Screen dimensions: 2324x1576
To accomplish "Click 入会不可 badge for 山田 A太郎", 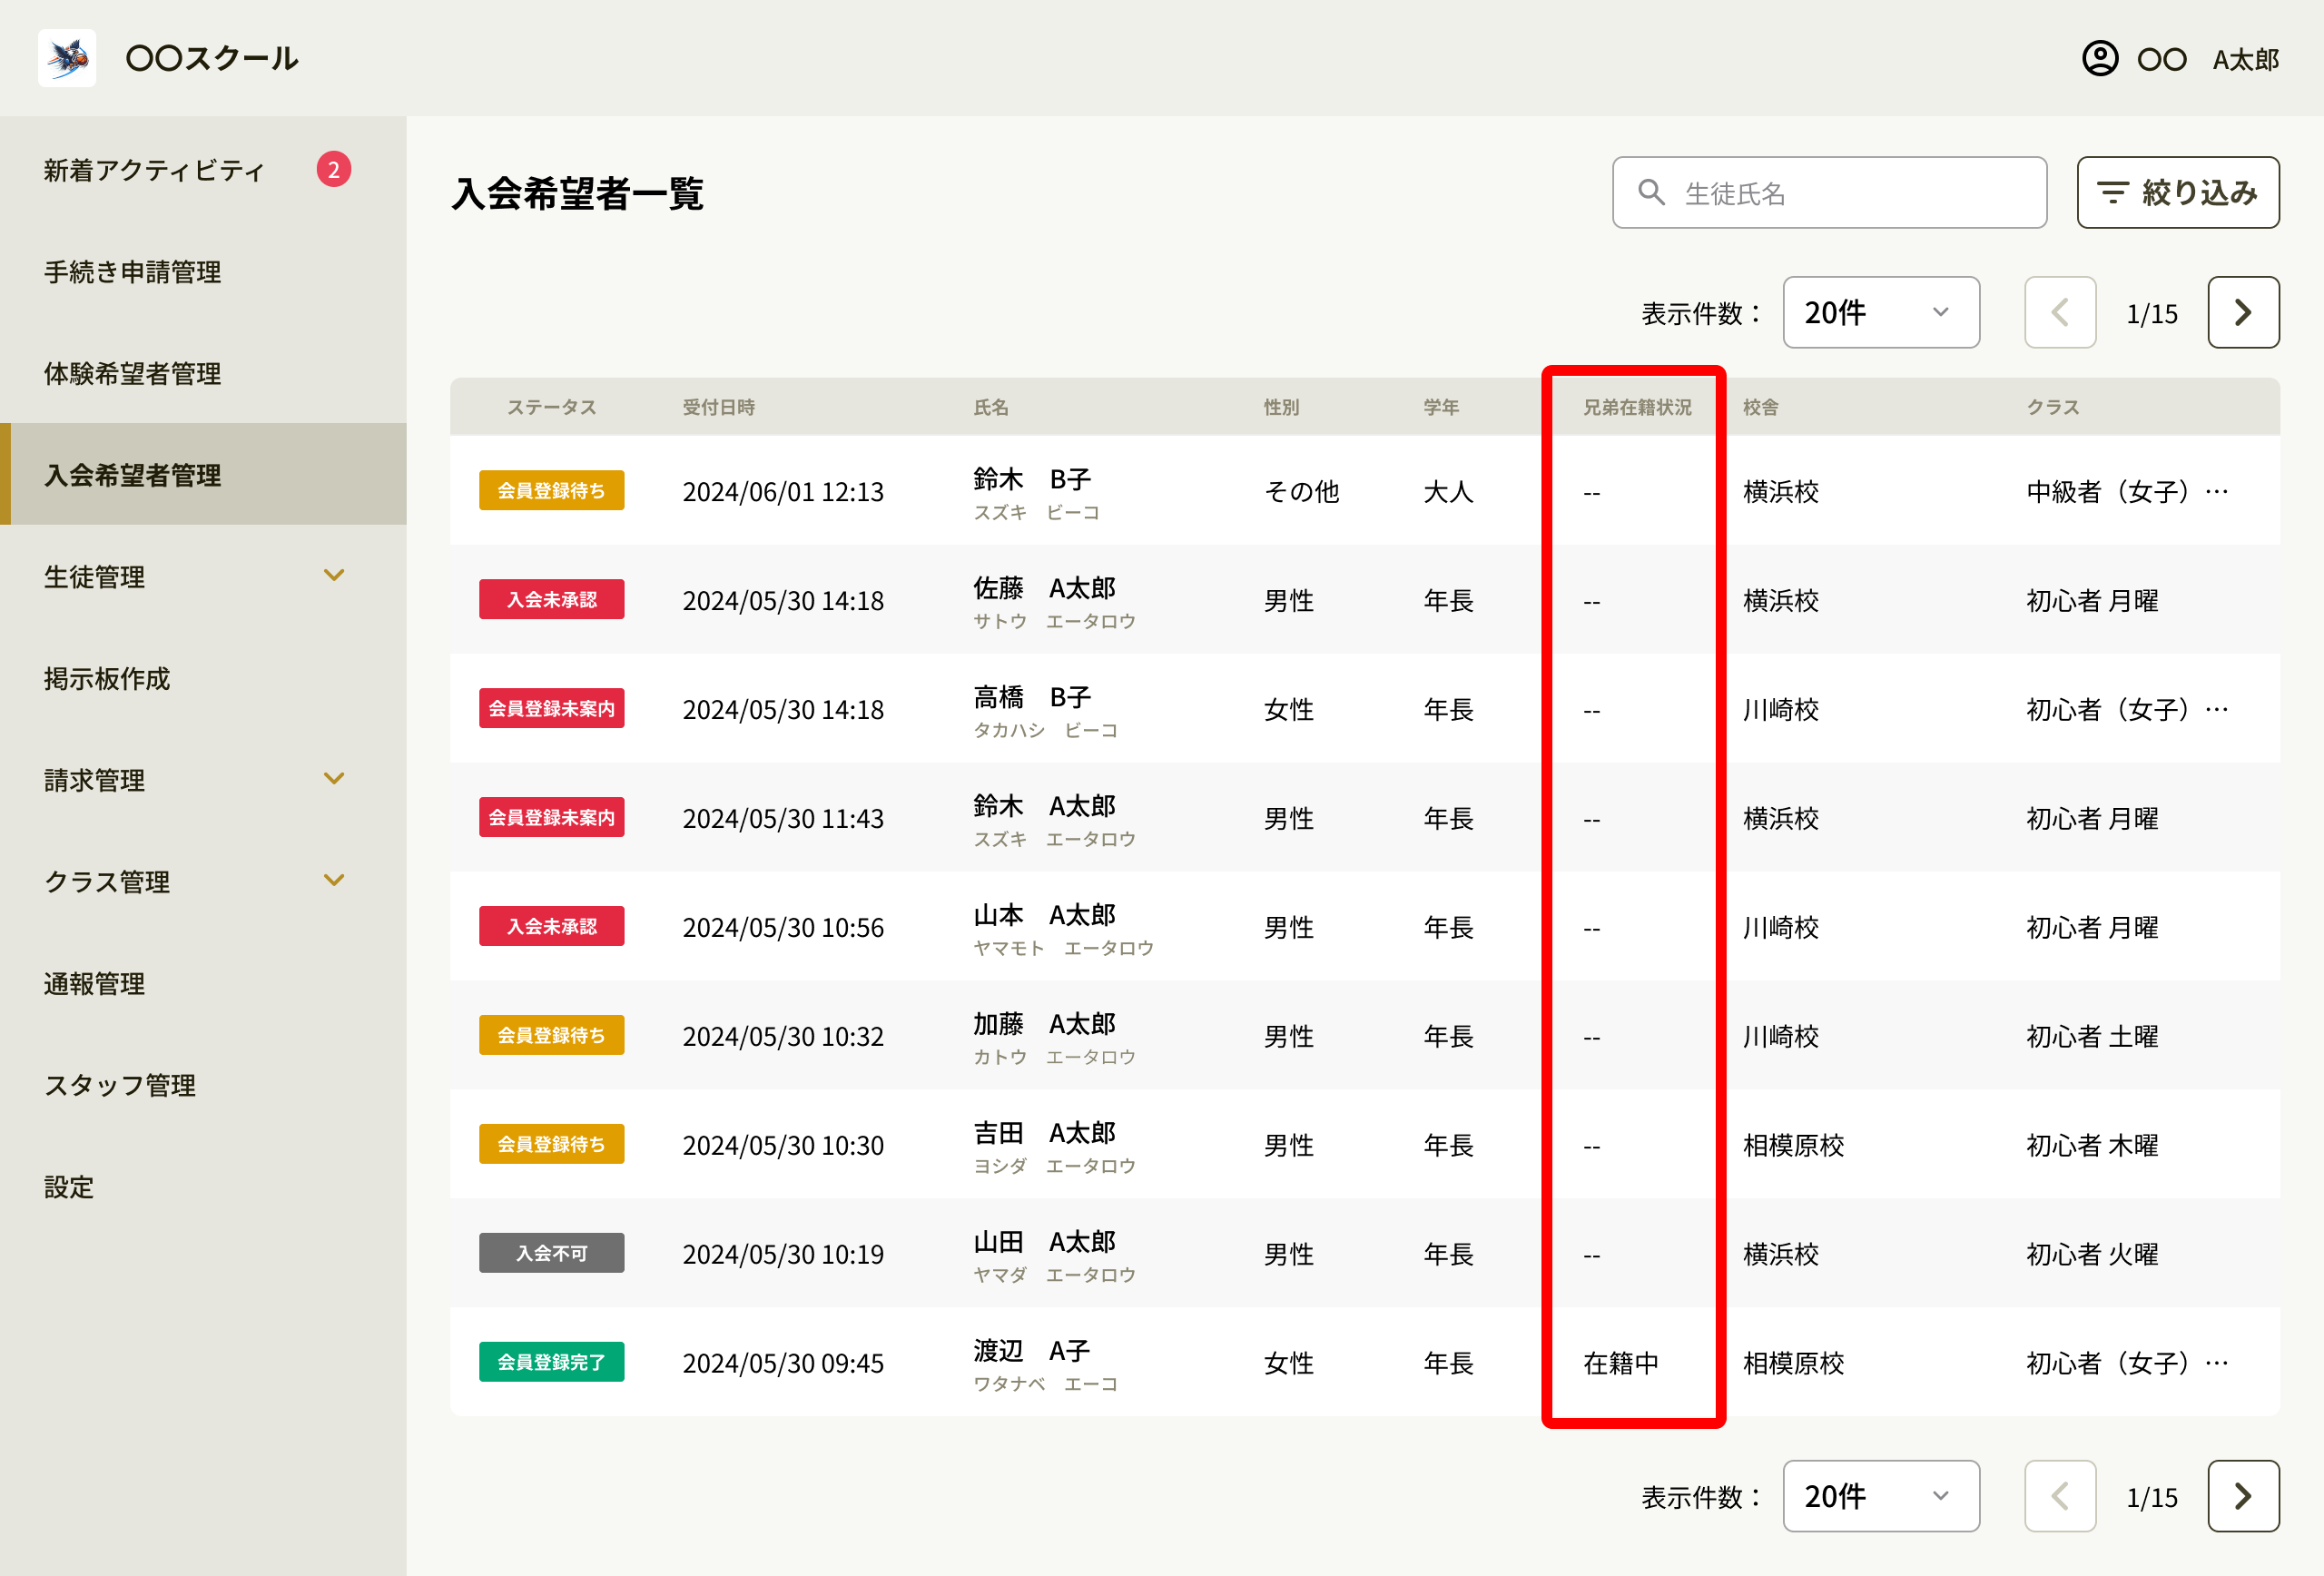I will [x=551, y=1252].
